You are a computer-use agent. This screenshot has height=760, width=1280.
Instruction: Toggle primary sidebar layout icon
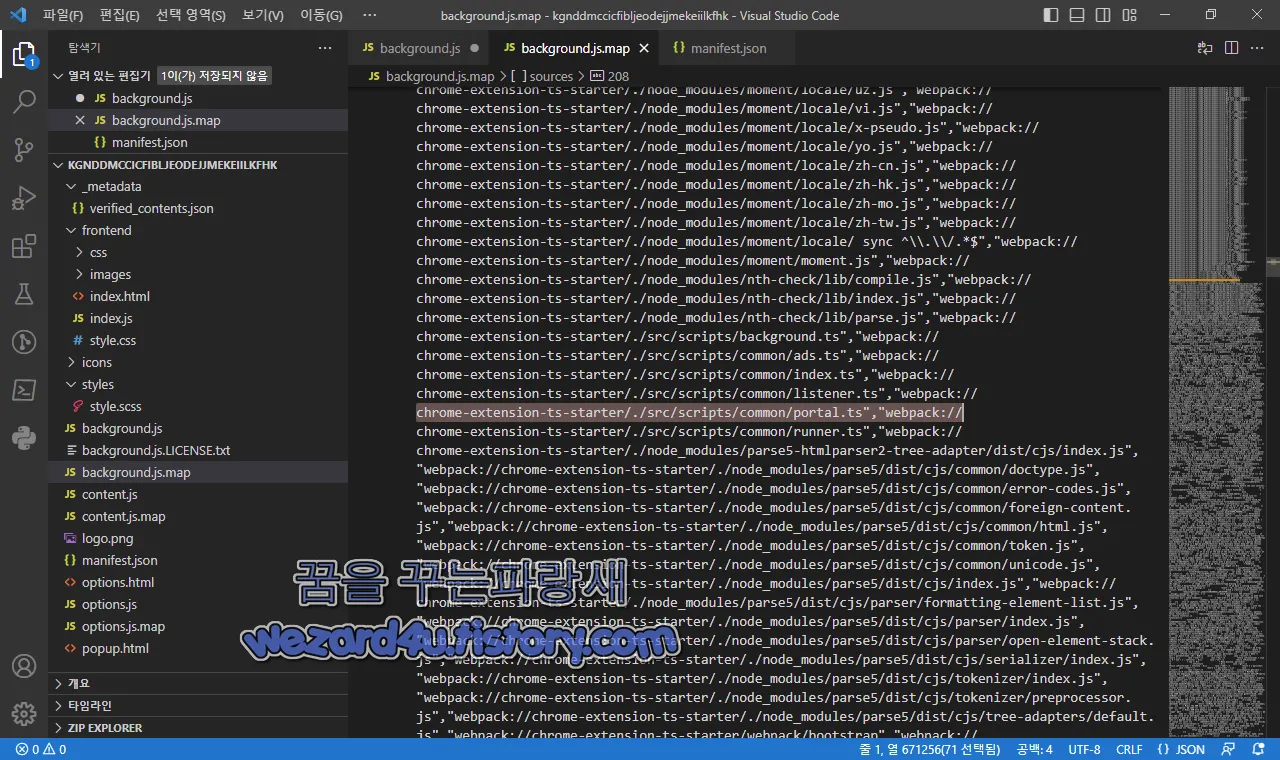coord(1051,15)
